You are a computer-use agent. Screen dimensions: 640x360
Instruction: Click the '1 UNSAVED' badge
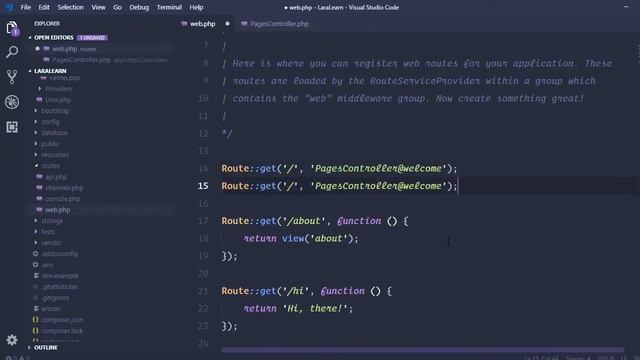coord(92,38)
